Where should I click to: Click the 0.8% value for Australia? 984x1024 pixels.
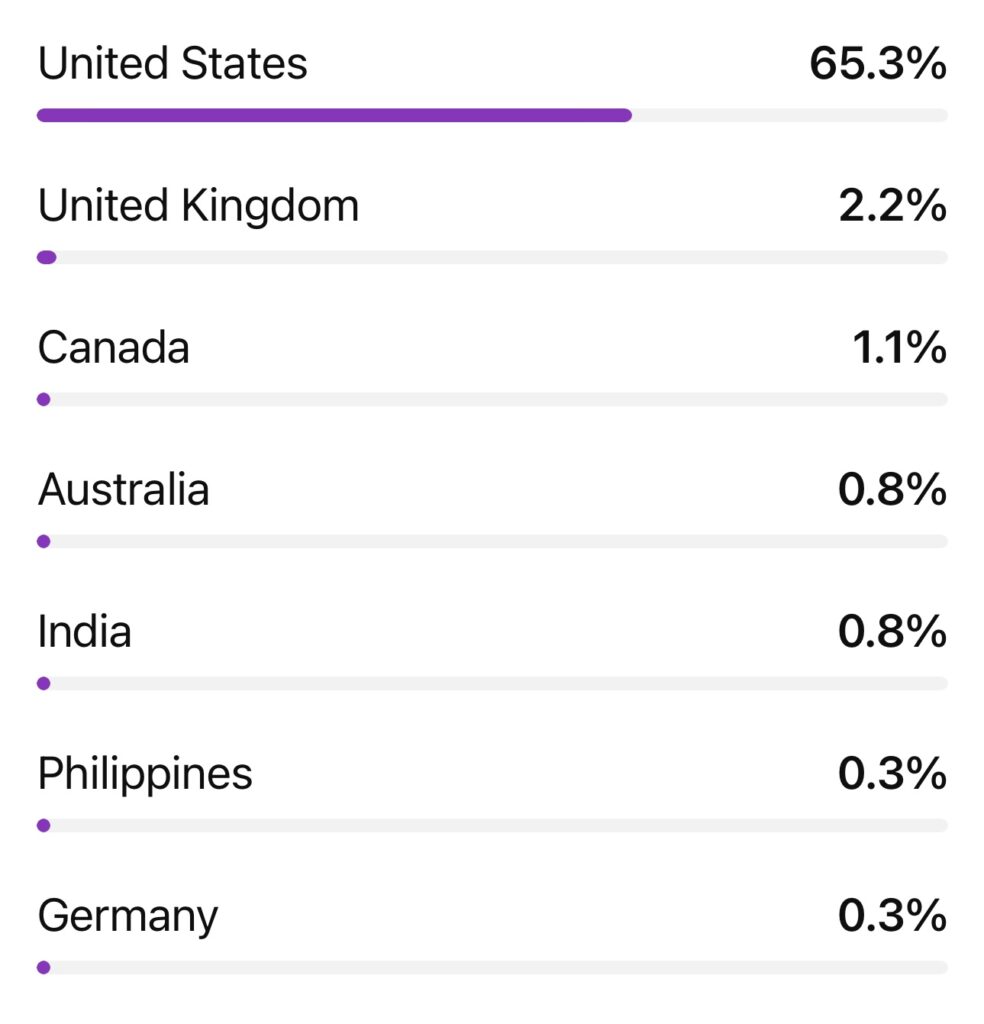tap(892, 491)
